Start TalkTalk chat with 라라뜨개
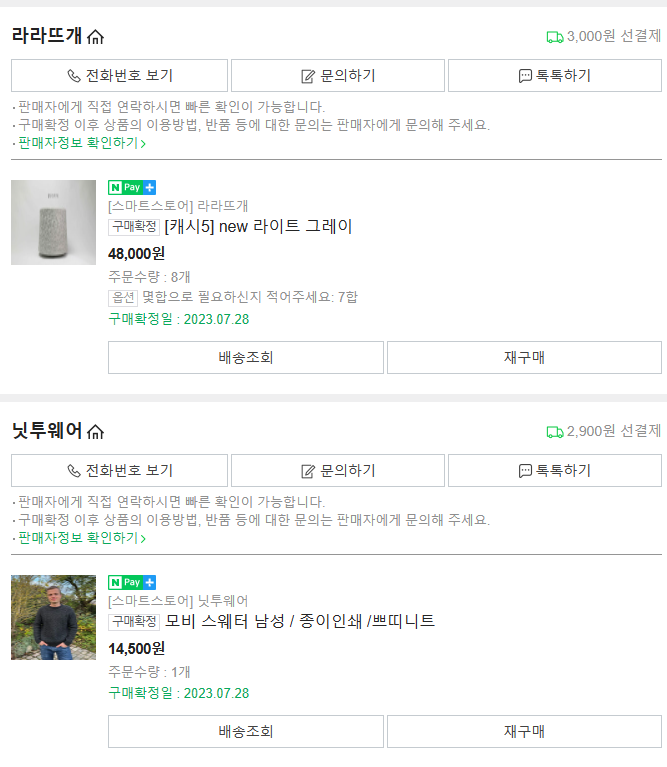This screenshot has height=767, width=667. point(554,76)
